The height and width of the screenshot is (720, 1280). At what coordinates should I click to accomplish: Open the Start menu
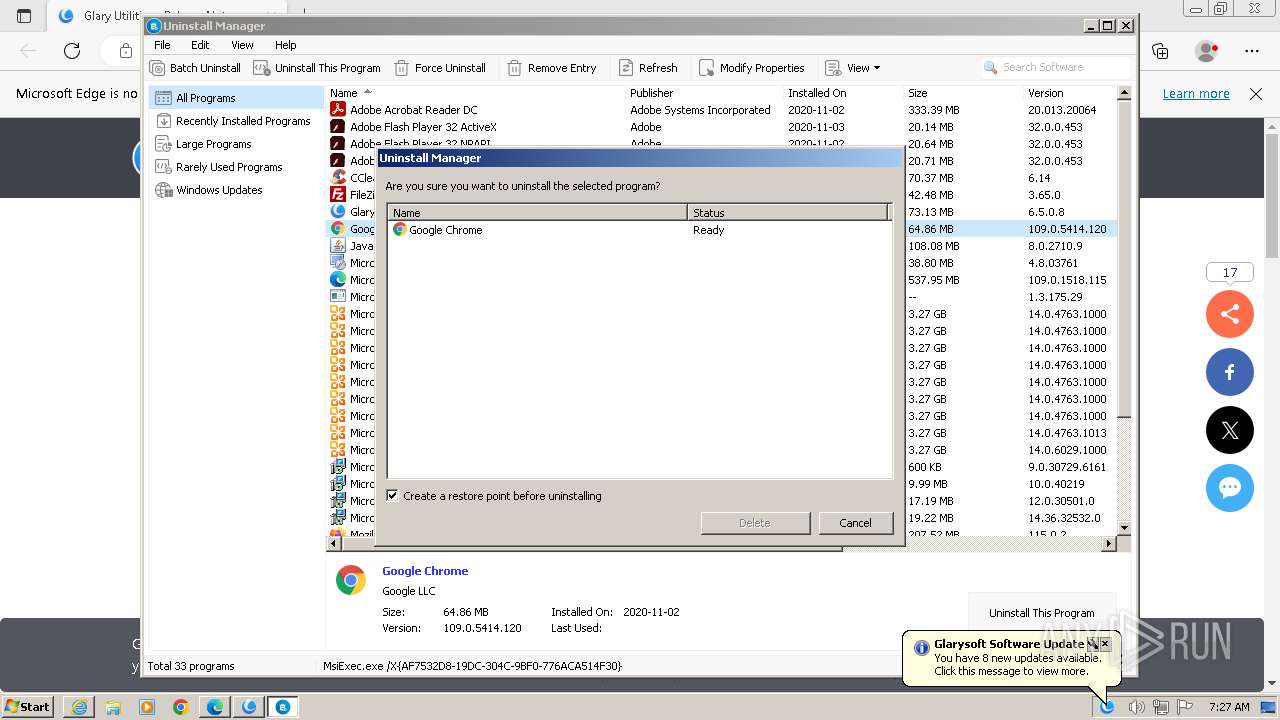click(x=27, y=706)
